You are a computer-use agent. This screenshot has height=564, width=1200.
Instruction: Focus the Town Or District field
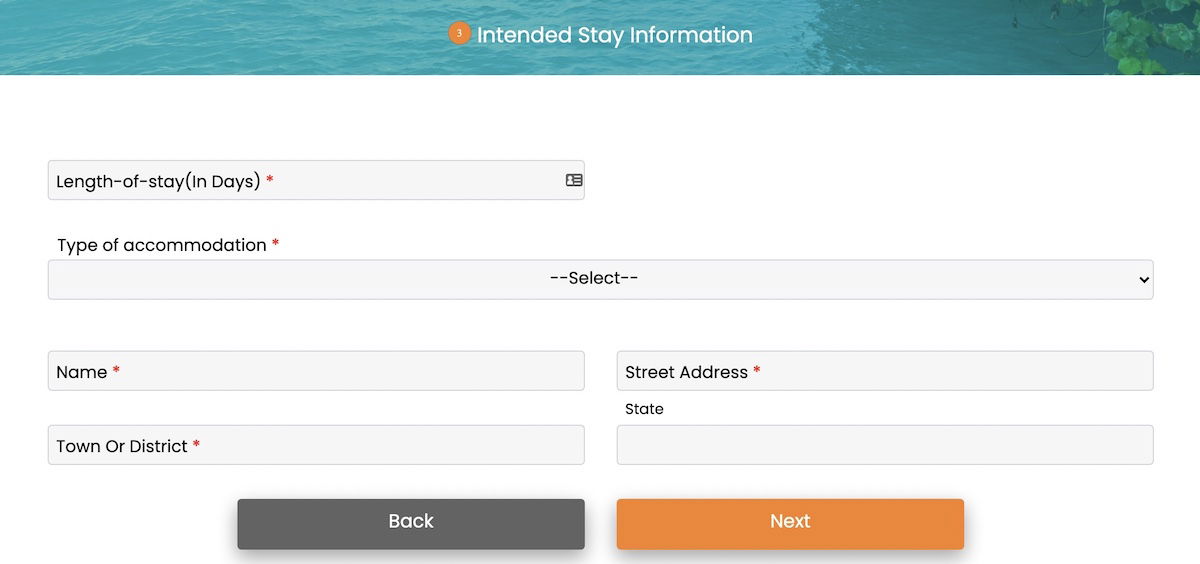(x=316, y=445)
